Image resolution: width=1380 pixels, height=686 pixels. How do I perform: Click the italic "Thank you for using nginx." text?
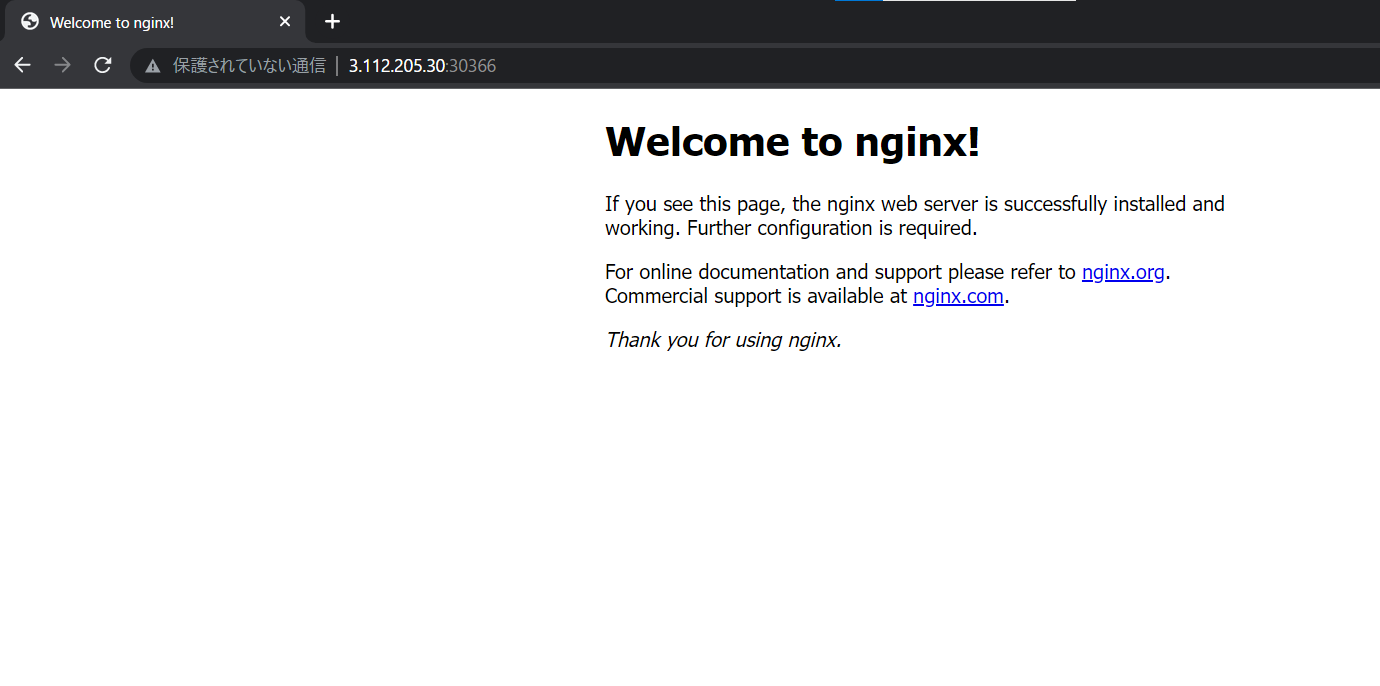tap(723, 340)
